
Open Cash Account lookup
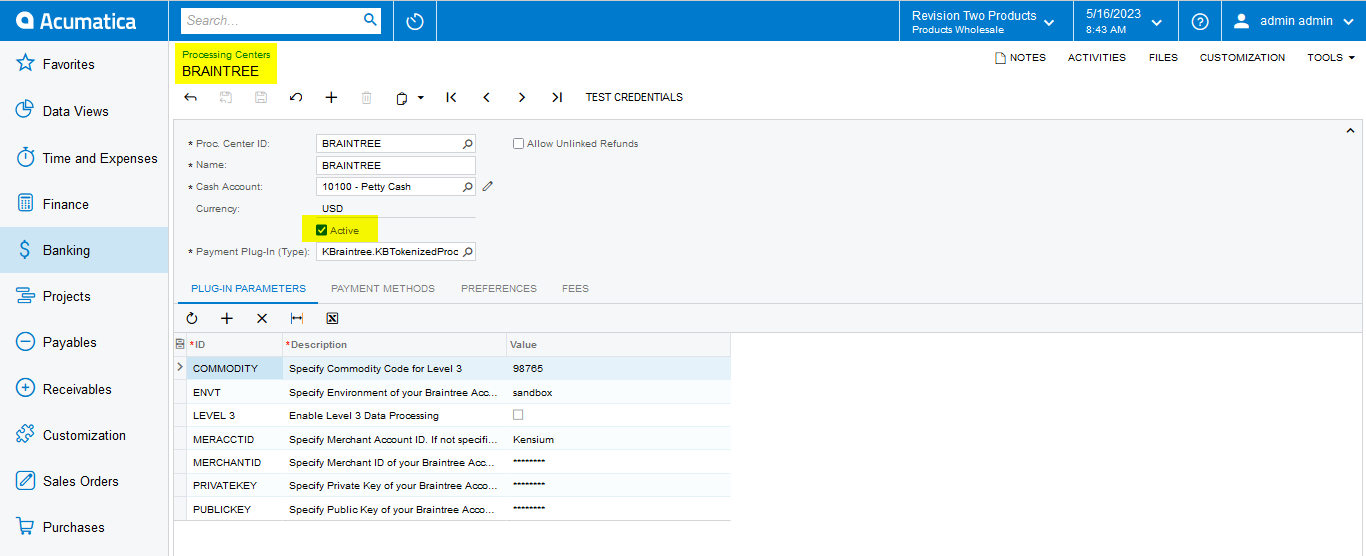click(x=467, y=187)
